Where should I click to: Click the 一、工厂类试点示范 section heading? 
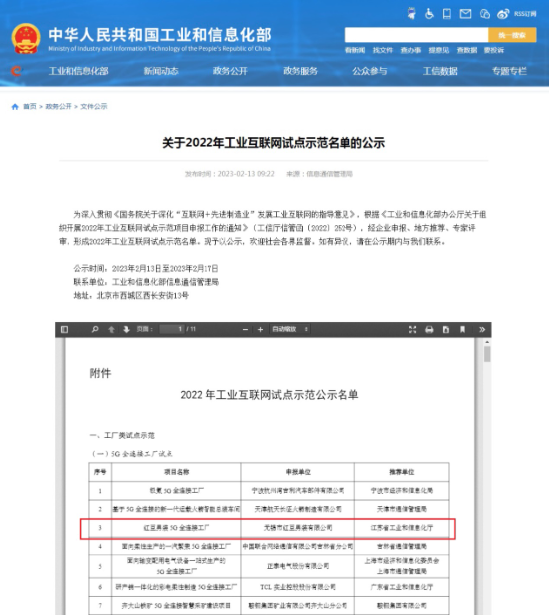[x=122, y=435]
